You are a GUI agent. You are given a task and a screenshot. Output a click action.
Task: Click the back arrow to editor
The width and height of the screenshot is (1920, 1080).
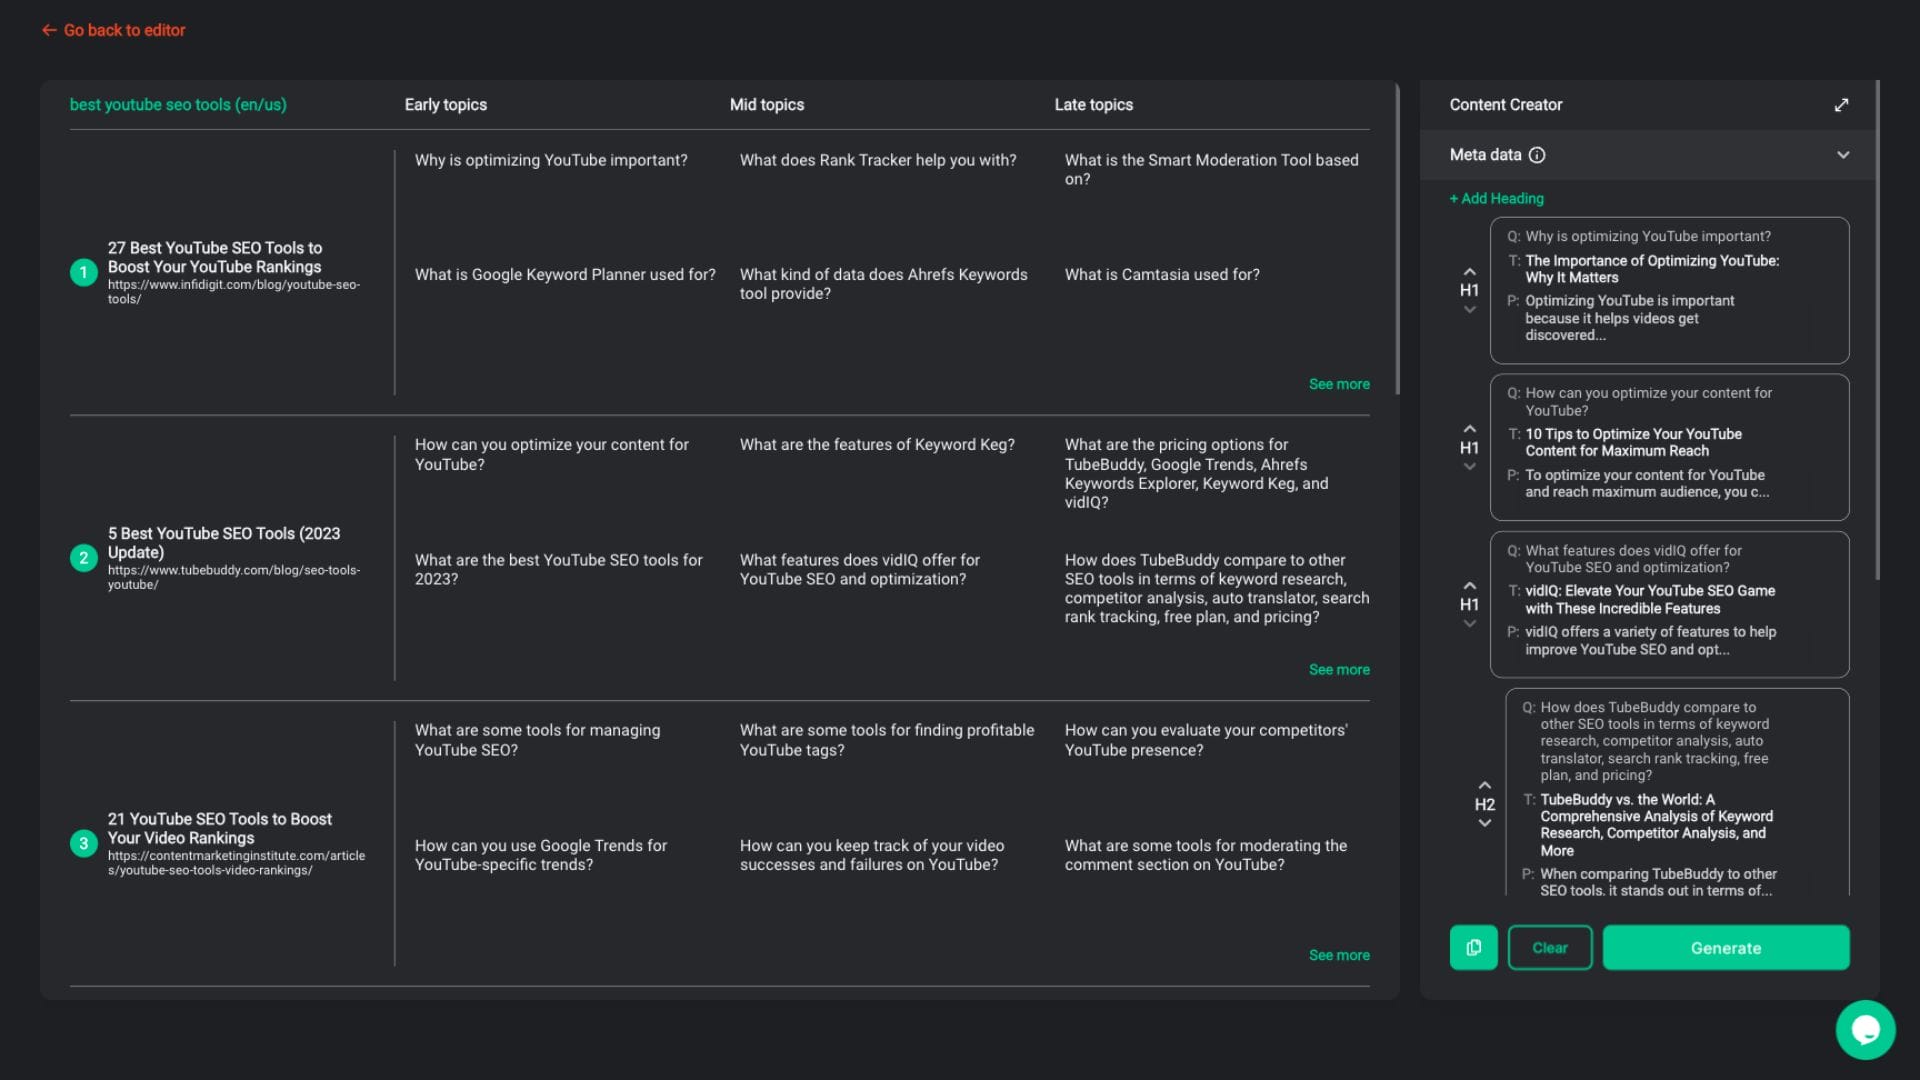[49, 30]
